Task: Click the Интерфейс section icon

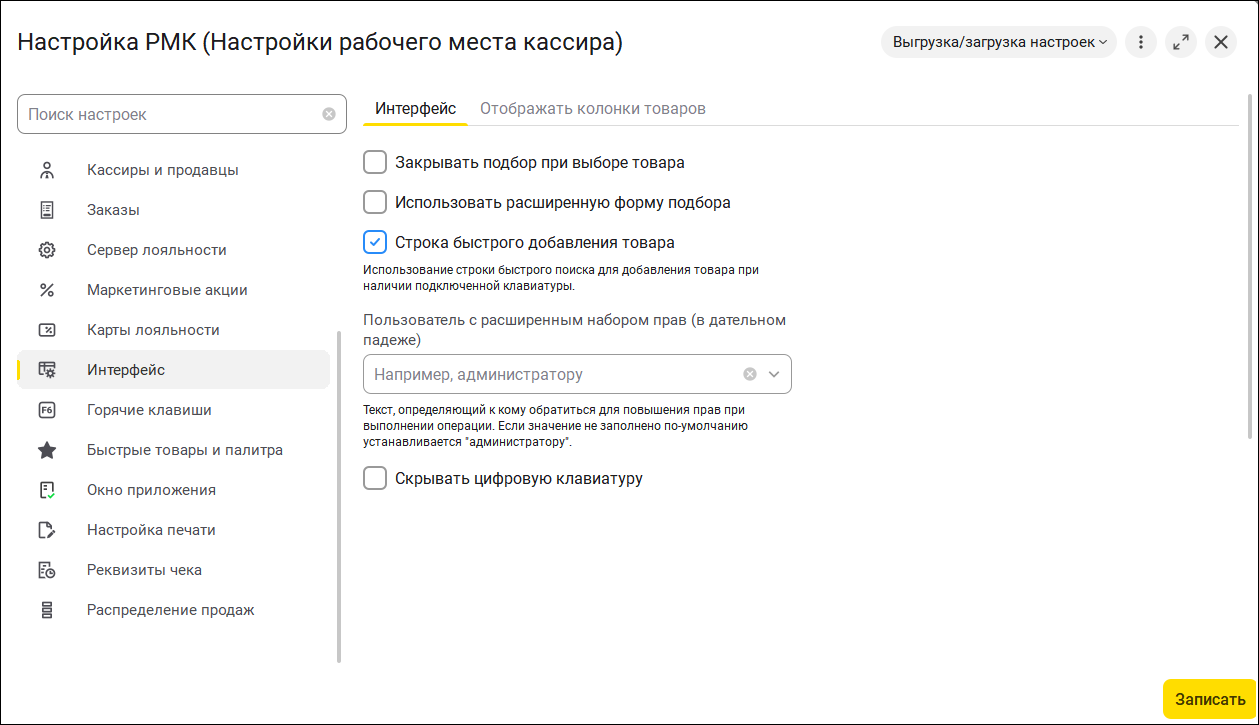Action: click(x=47, y=370)
